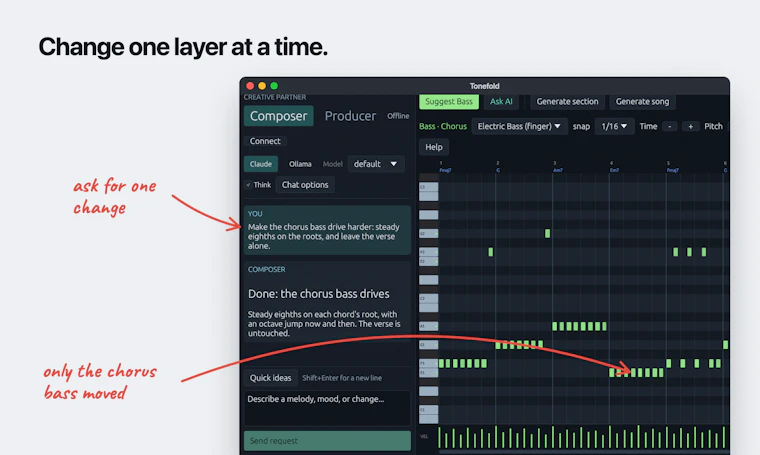
Task: Switch provider to Claude
Action: (x=261, y=164)
